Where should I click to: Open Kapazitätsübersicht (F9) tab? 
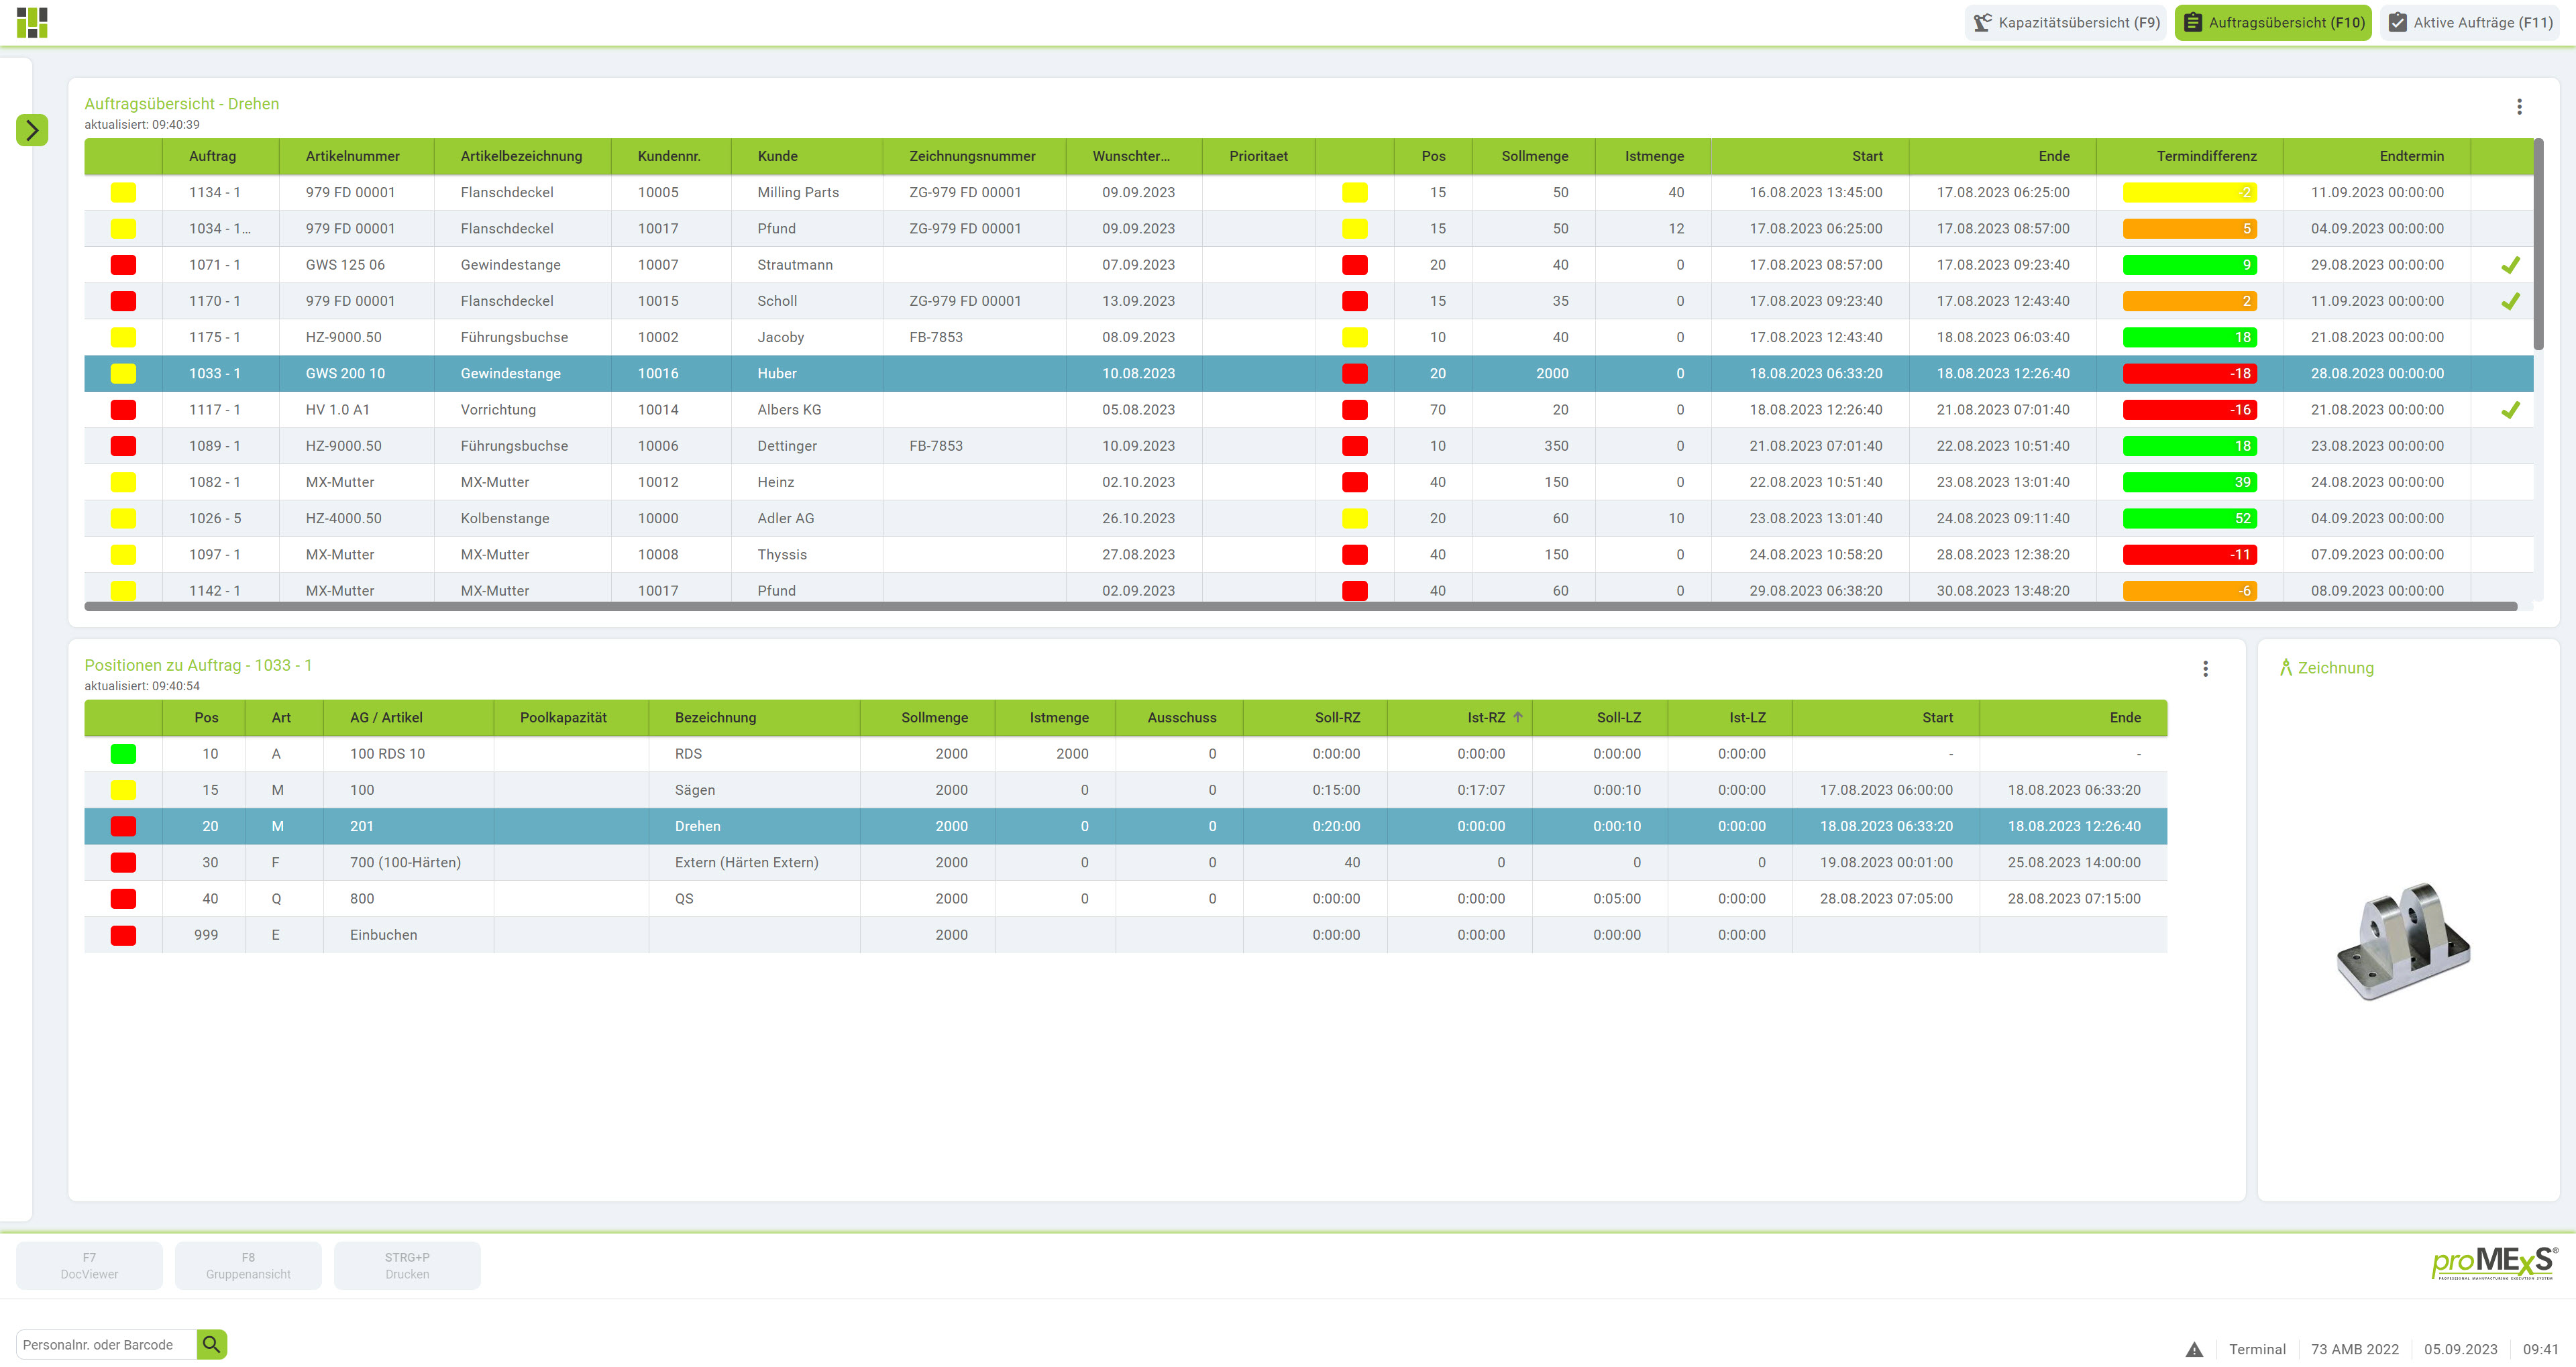2066,22
